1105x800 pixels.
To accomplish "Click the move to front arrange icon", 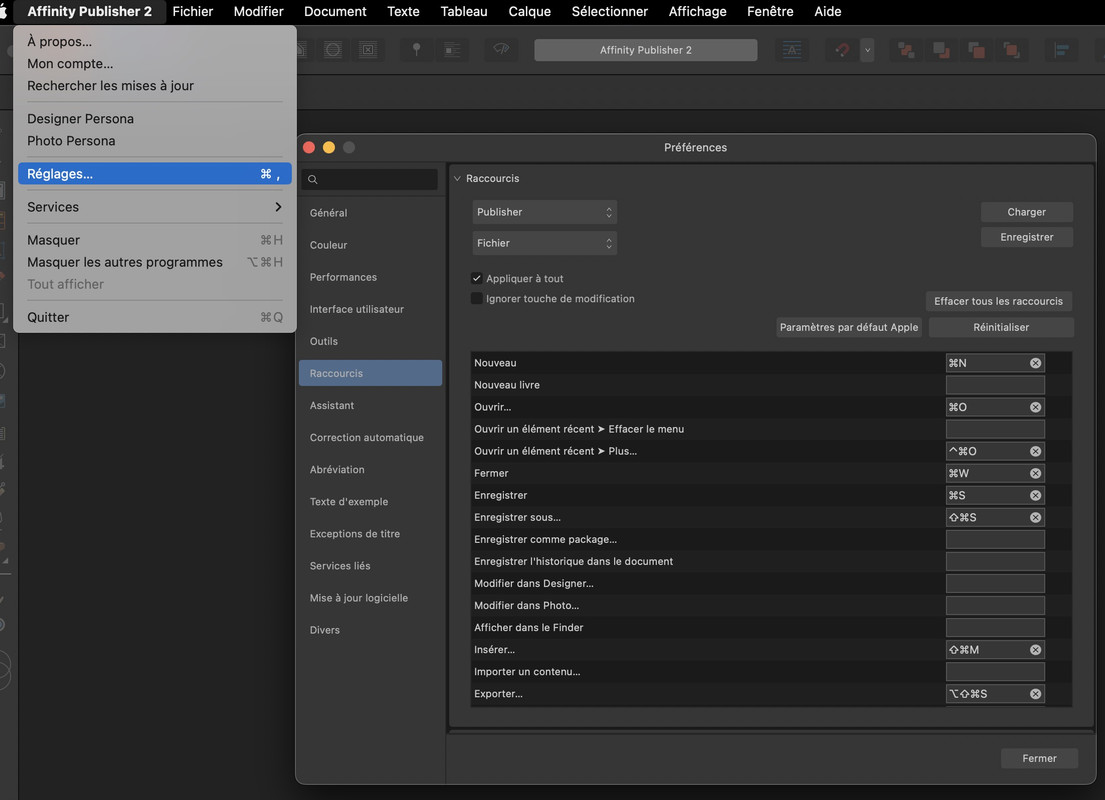I will (1012, 50).
